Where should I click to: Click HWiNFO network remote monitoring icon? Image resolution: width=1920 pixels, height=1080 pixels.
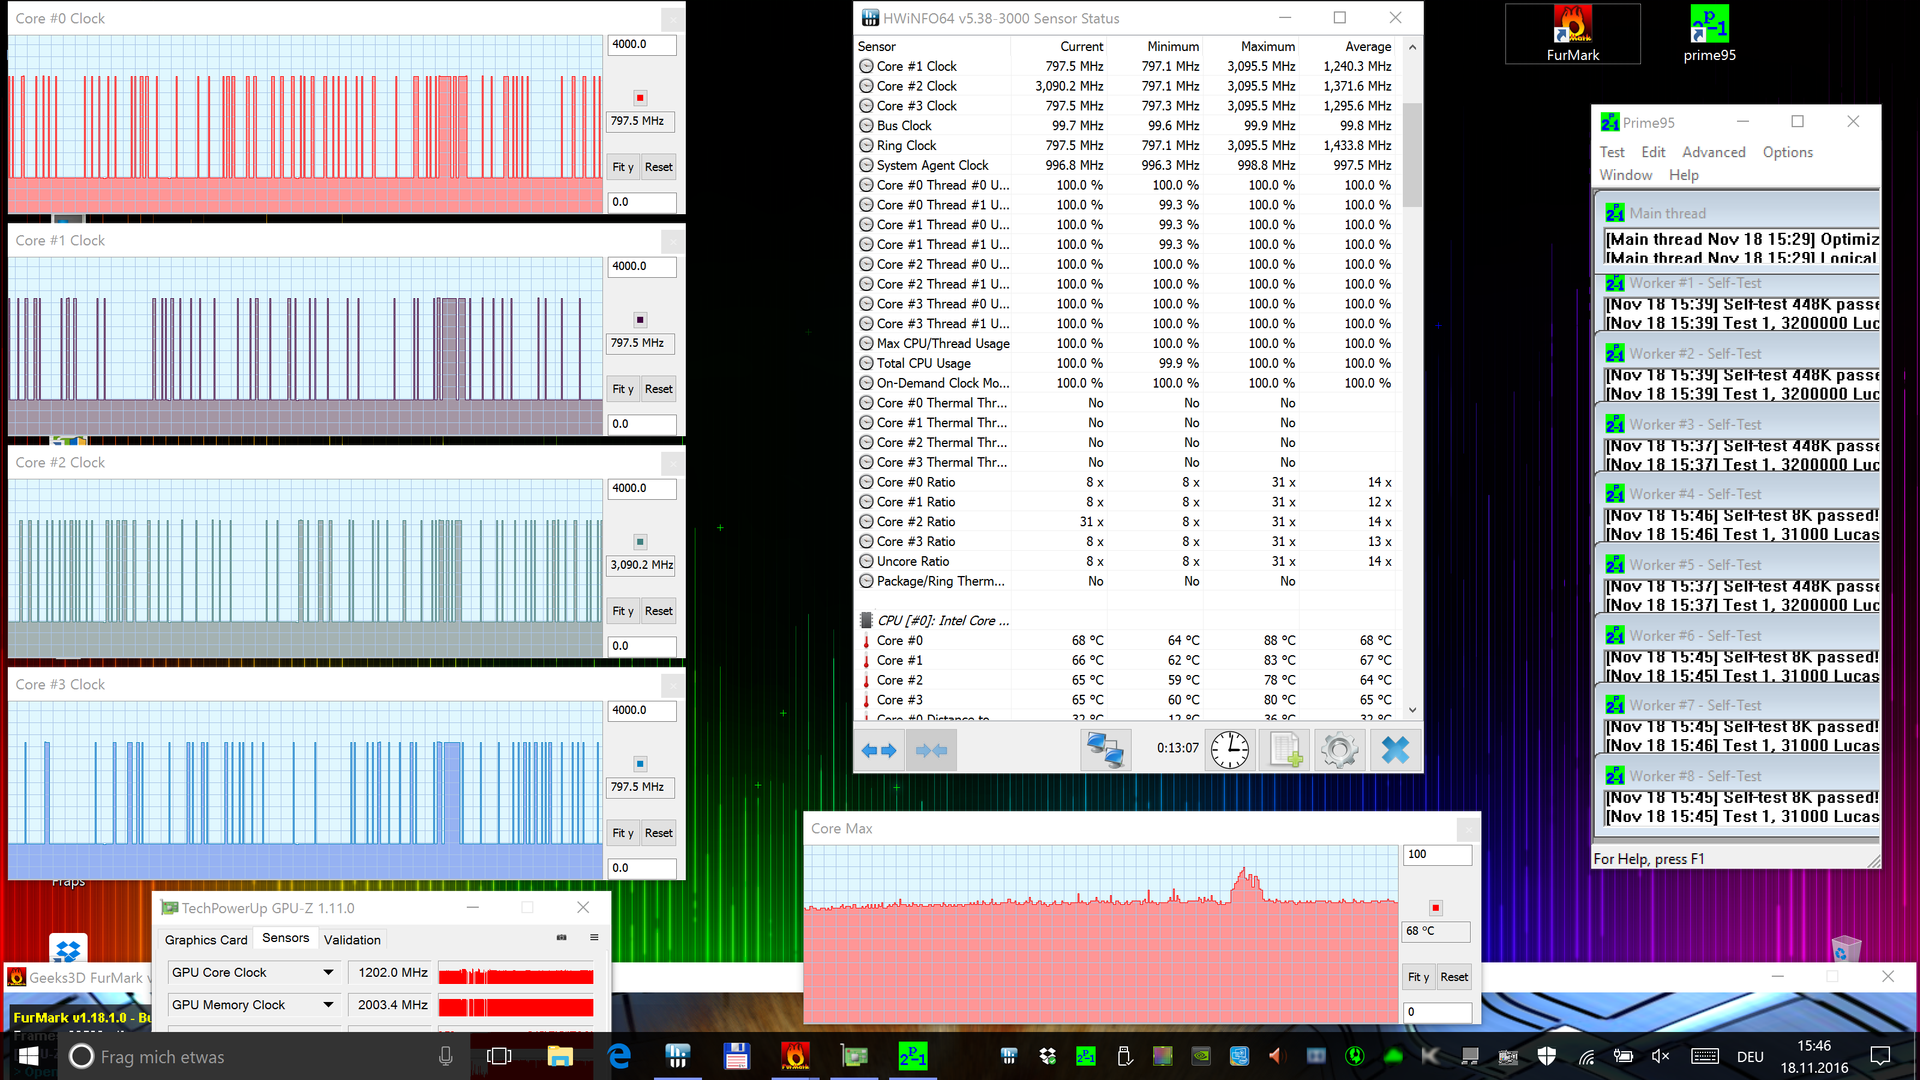pyautogui.click(x=1105, y=750)
